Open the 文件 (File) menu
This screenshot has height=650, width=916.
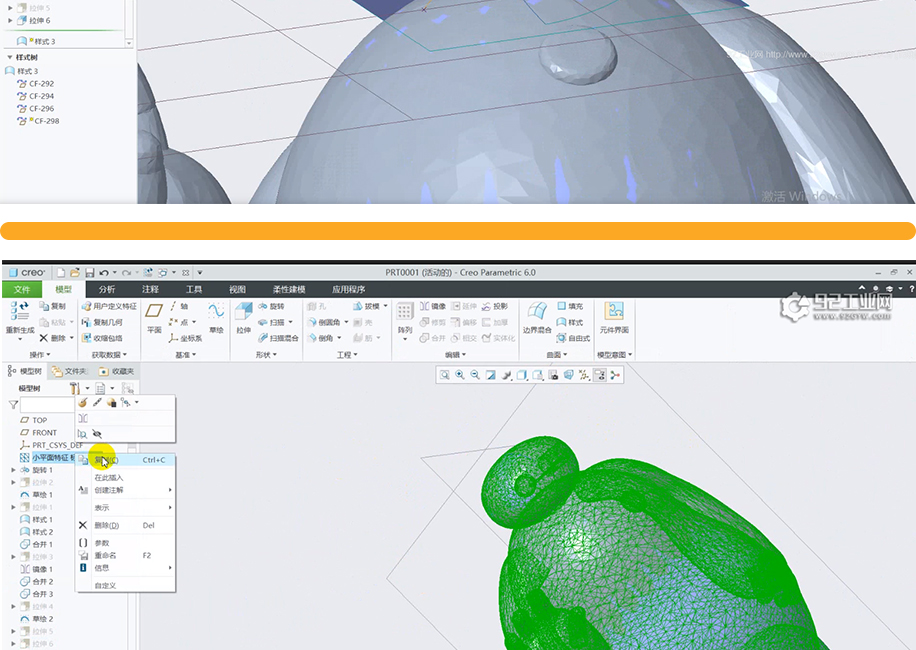[22, 290]
